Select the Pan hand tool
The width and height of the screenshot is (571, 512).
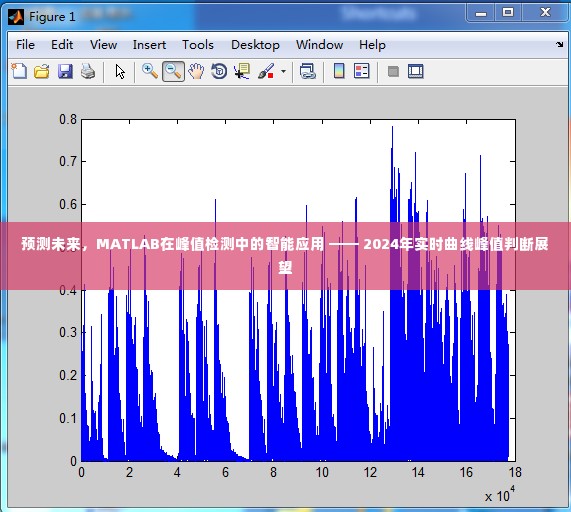coord(196,71)
